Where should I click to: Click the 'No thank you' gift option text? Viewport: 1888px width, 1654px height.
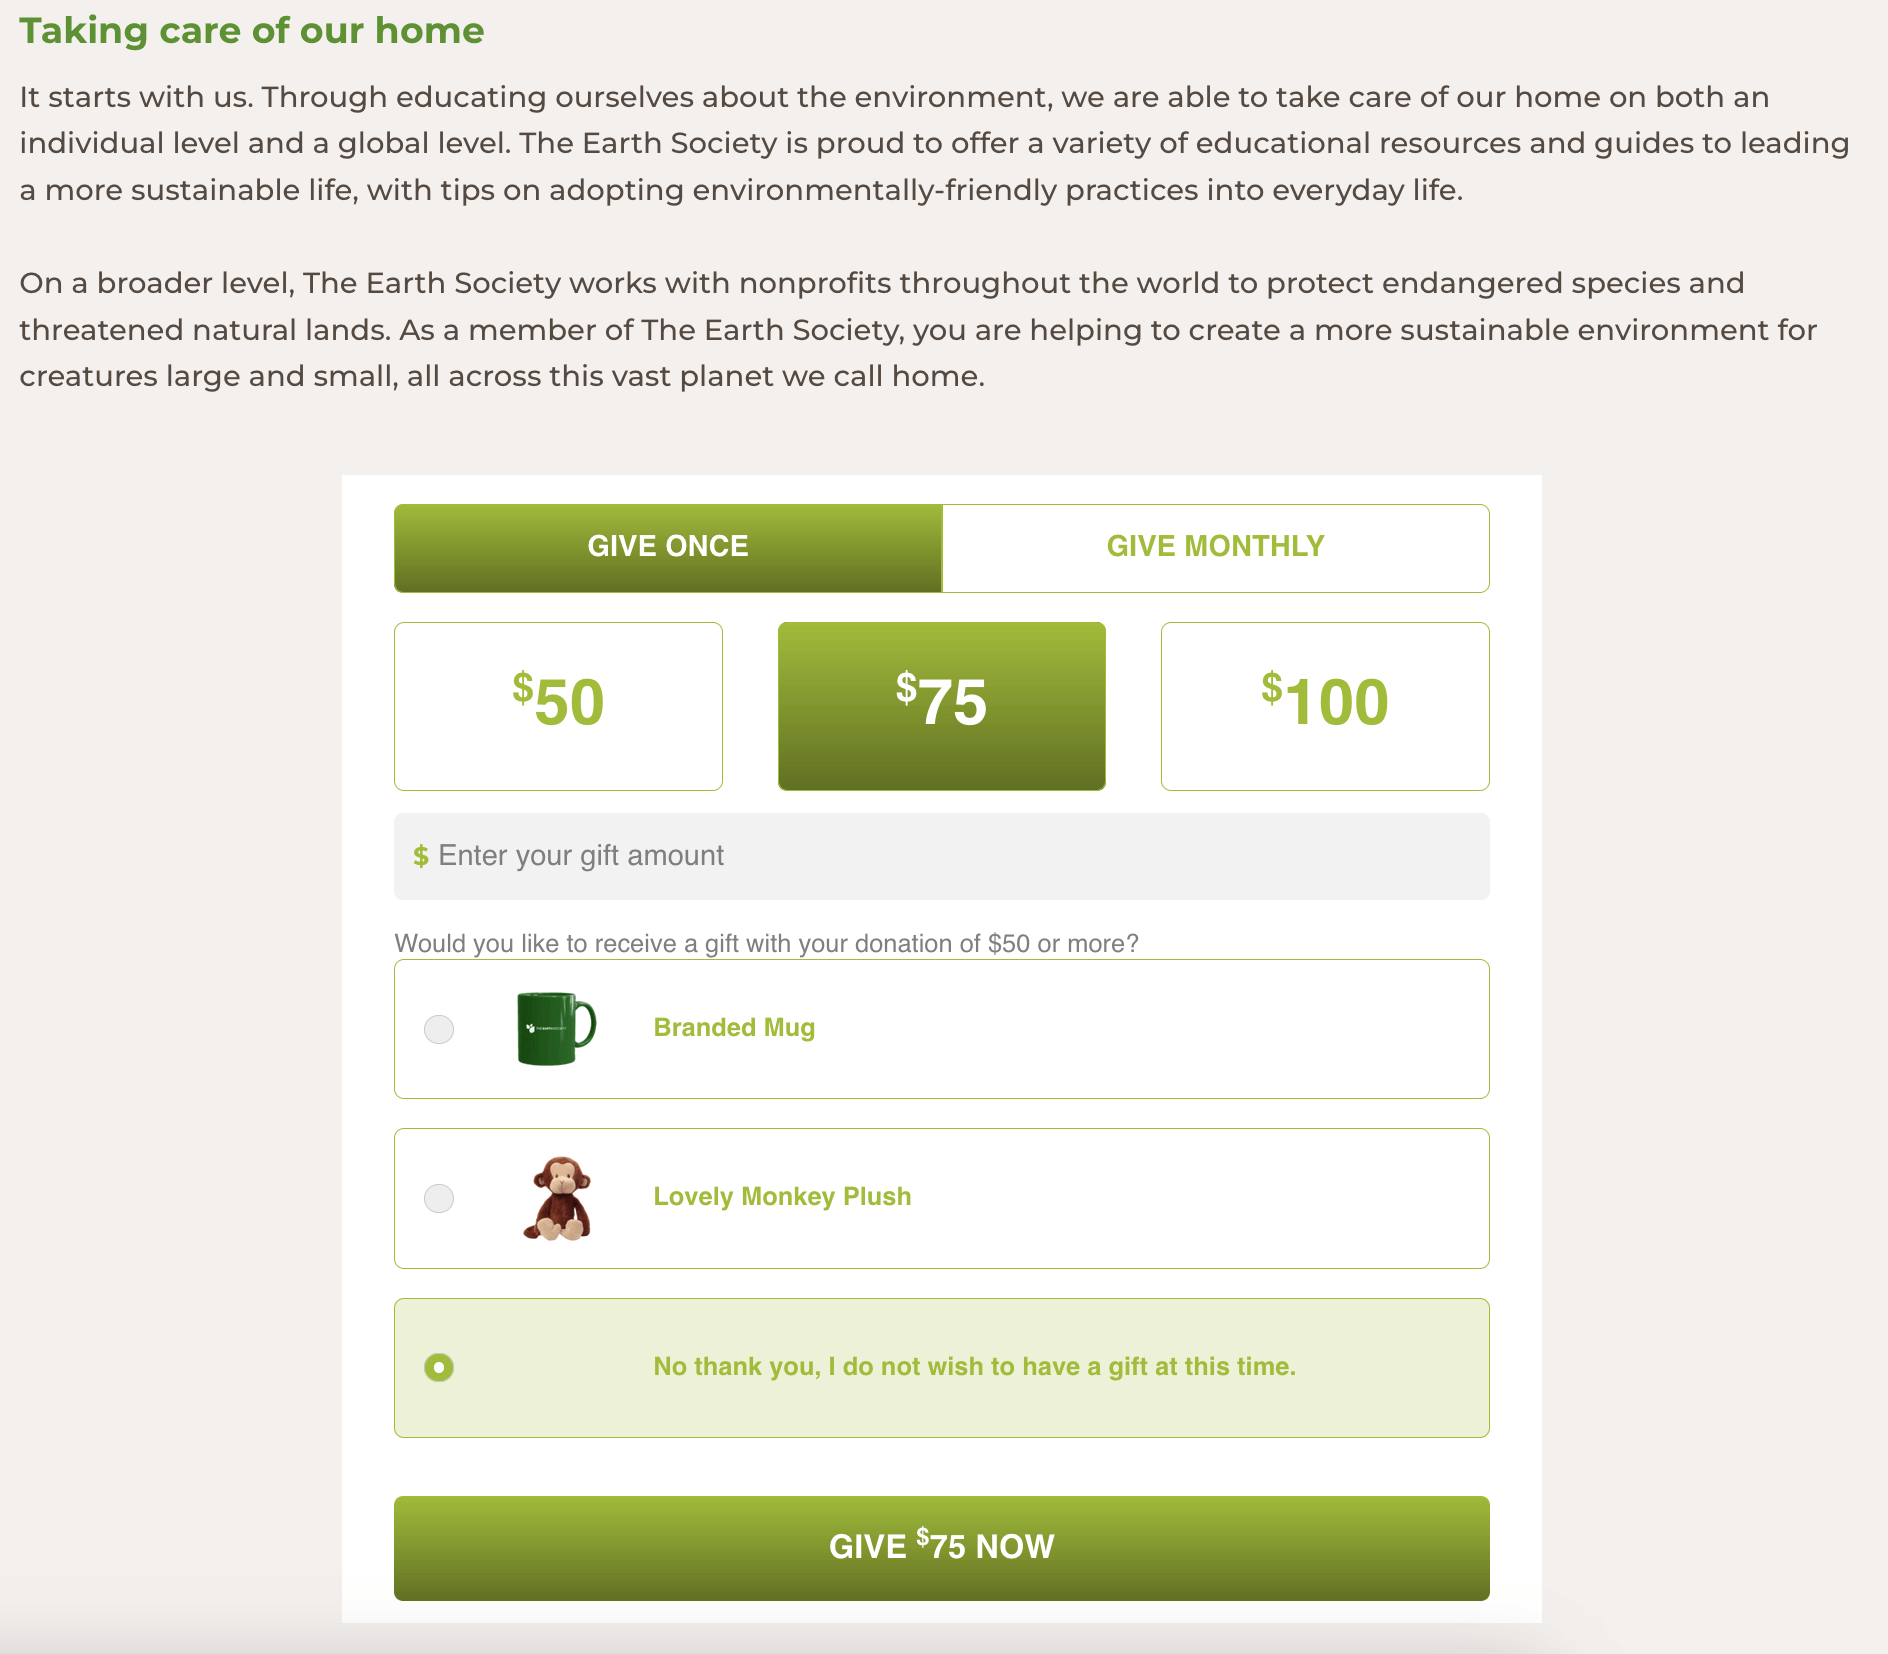(974, 1367)
